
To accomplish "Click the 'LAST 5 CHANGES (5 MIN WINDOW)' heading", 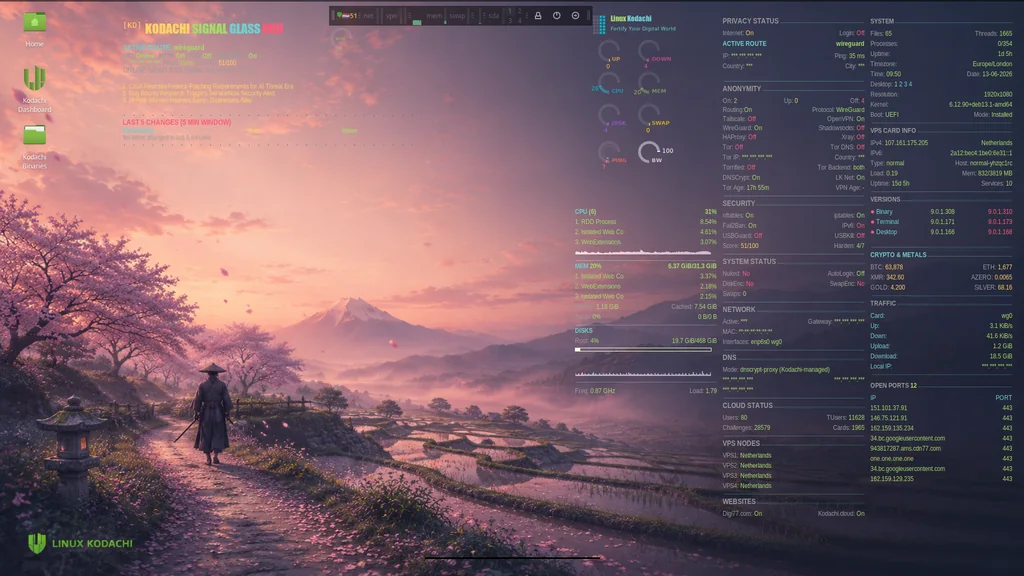I will click(x=176, y=122).
